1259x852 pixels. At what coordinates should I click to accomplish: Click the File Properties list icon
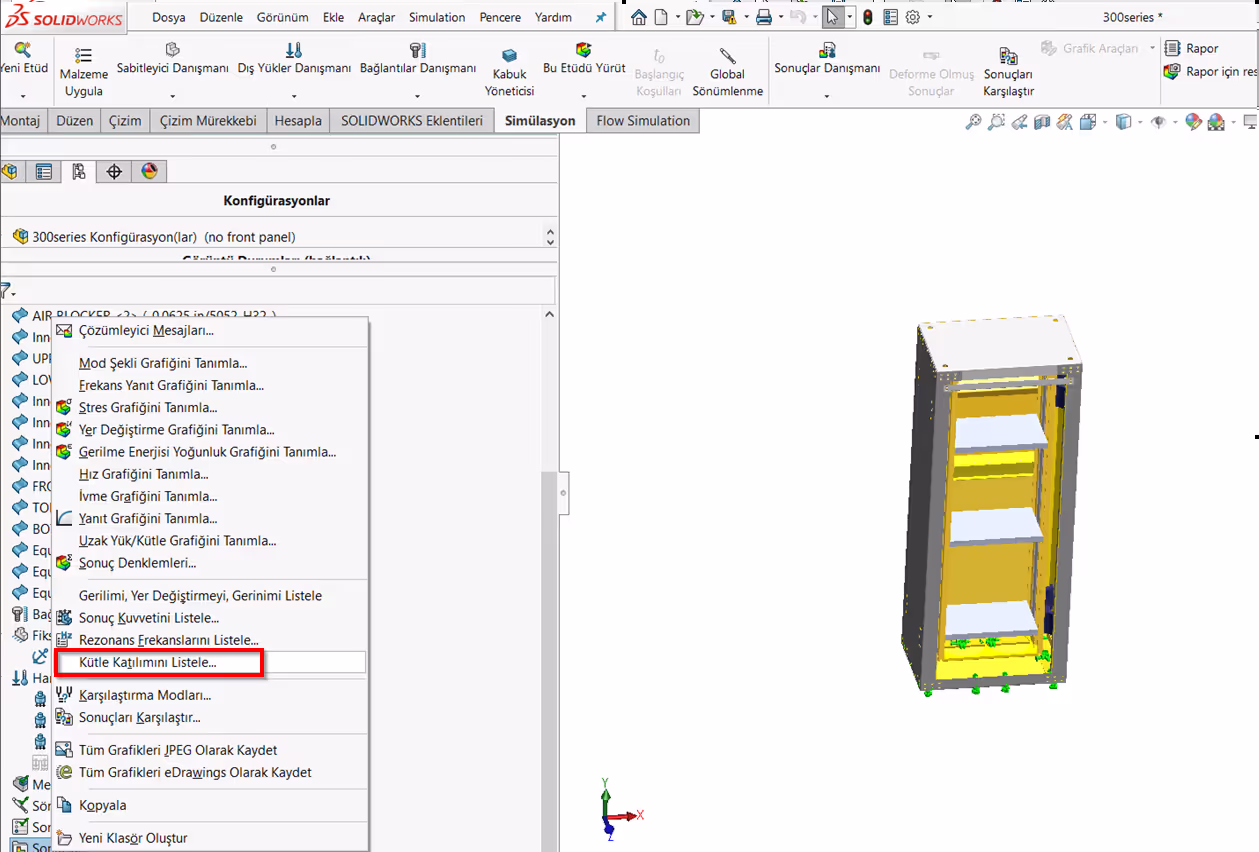(x=890, y=17)
